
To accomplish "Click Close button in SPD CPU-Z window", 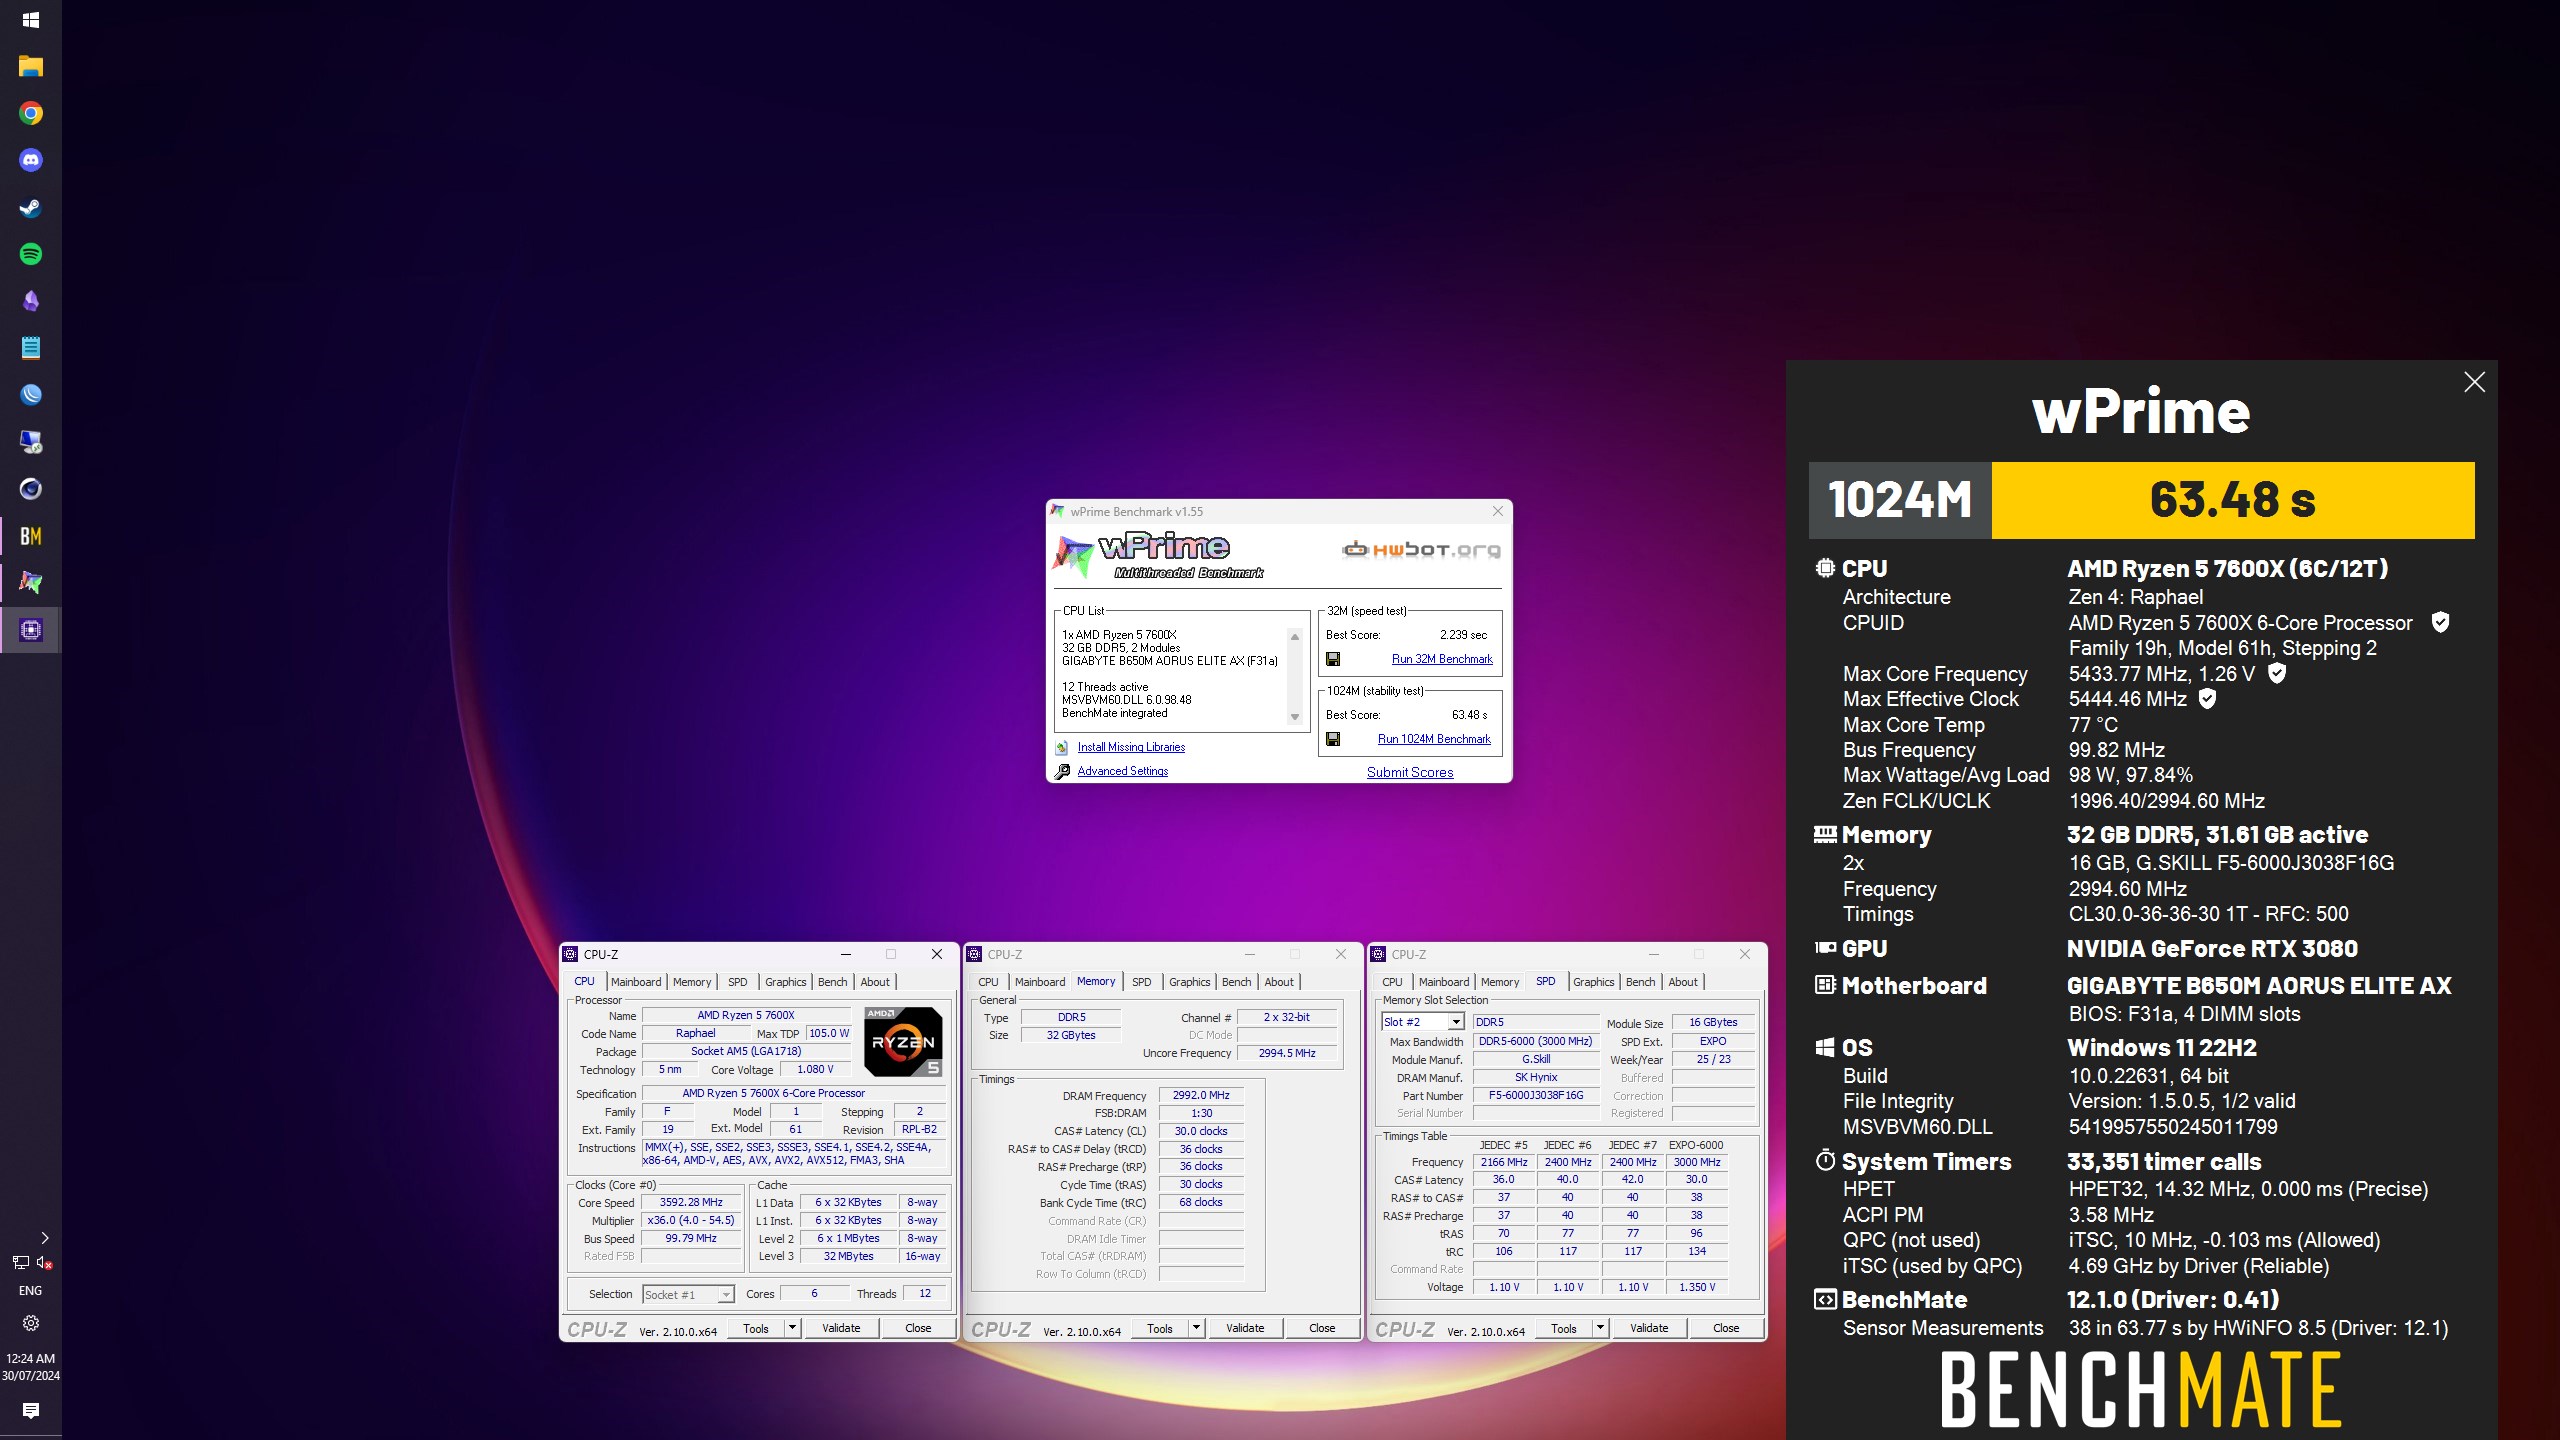I will (1726, 1328).
